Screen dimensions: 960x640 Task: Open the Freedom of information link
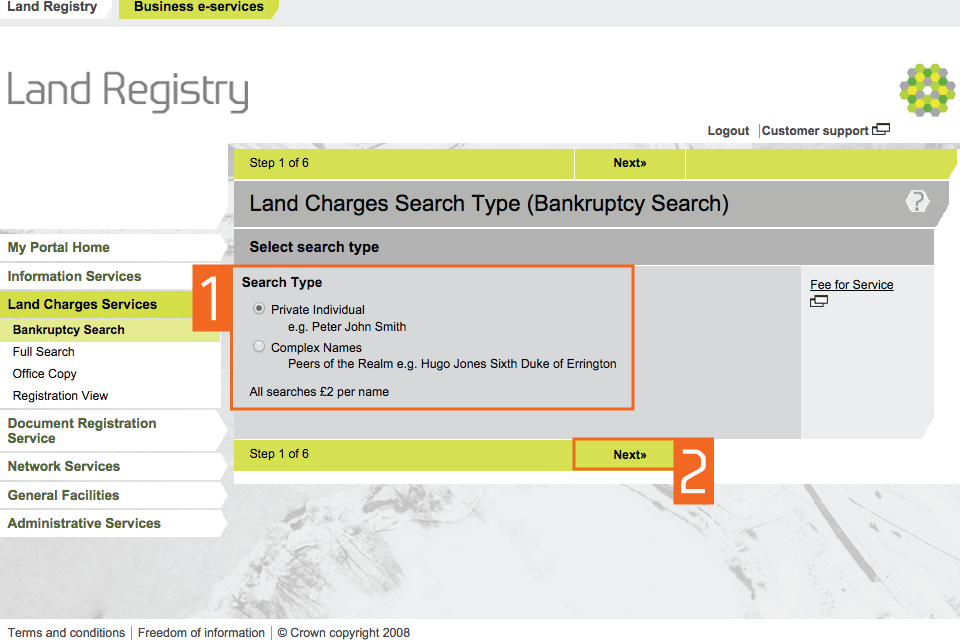201,633
